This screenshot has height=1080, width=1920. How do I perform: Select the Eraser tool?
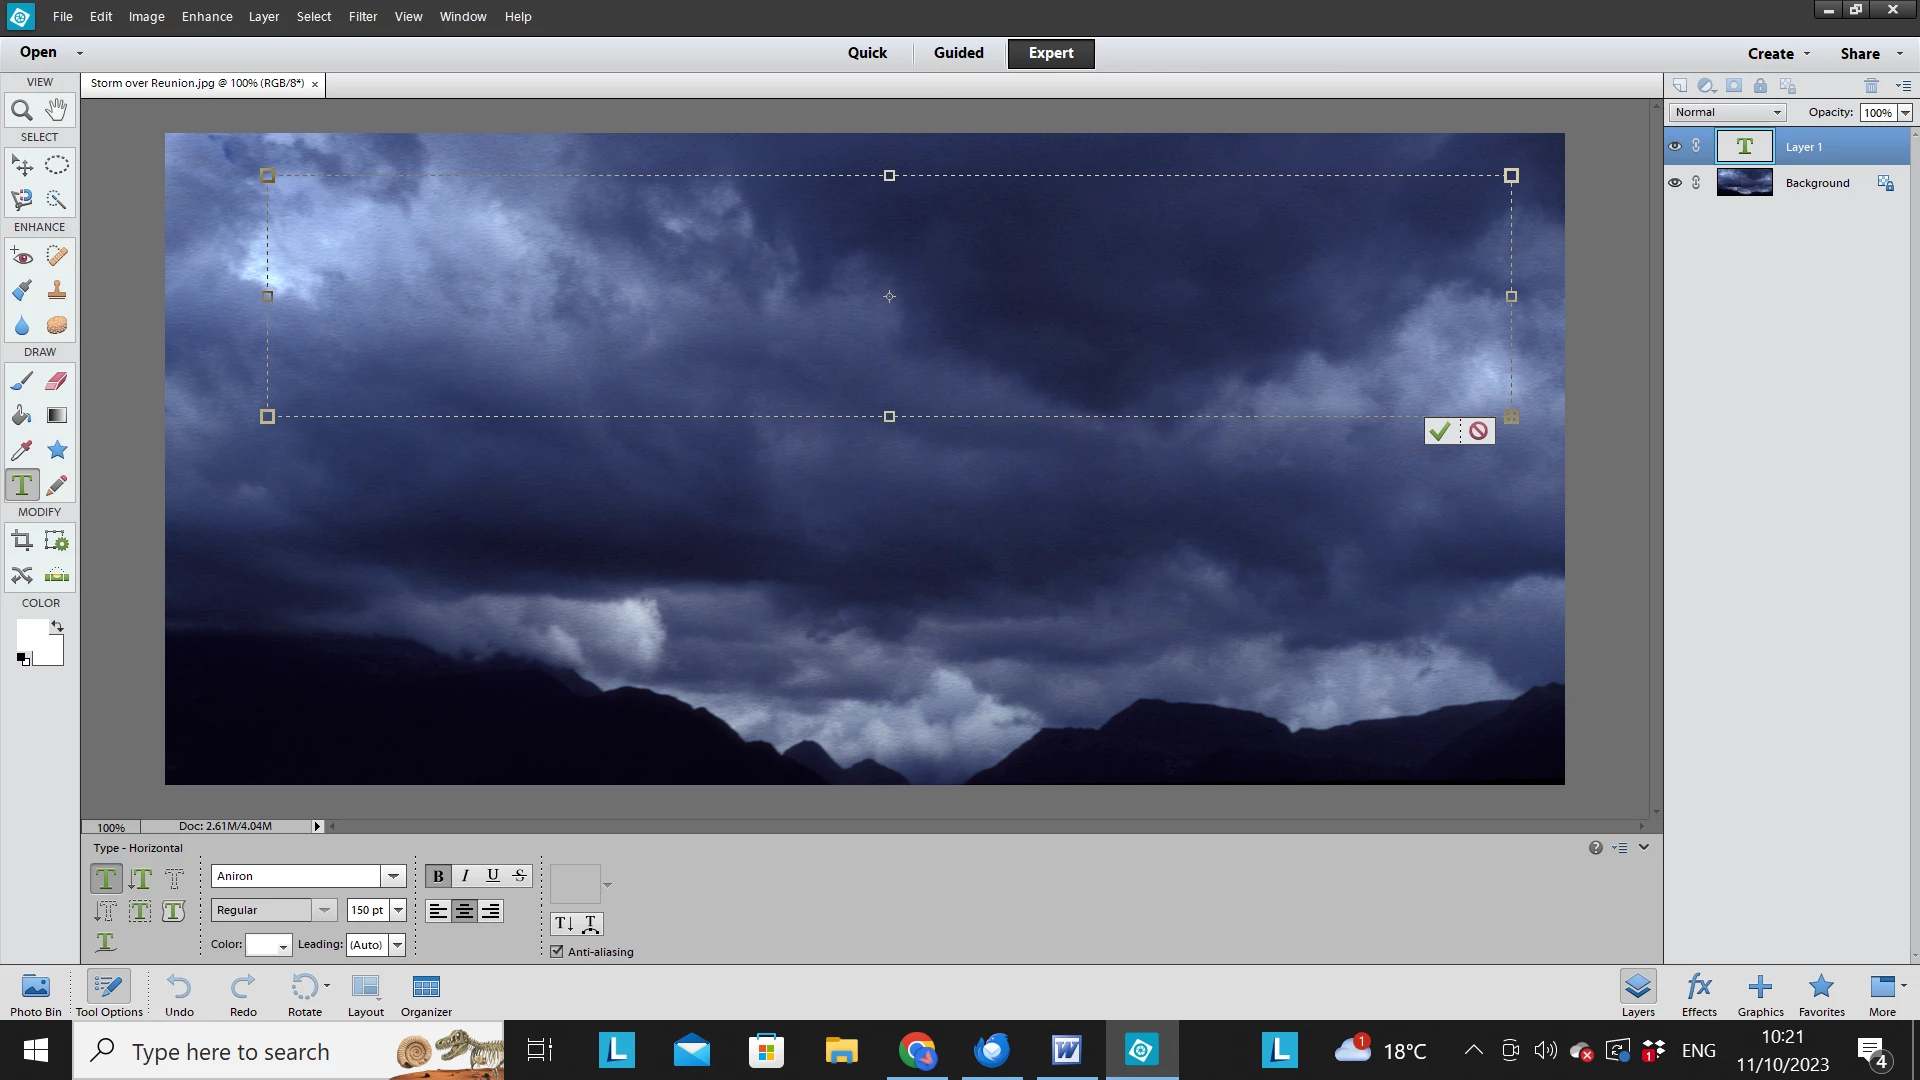click(x=57, y=381)
